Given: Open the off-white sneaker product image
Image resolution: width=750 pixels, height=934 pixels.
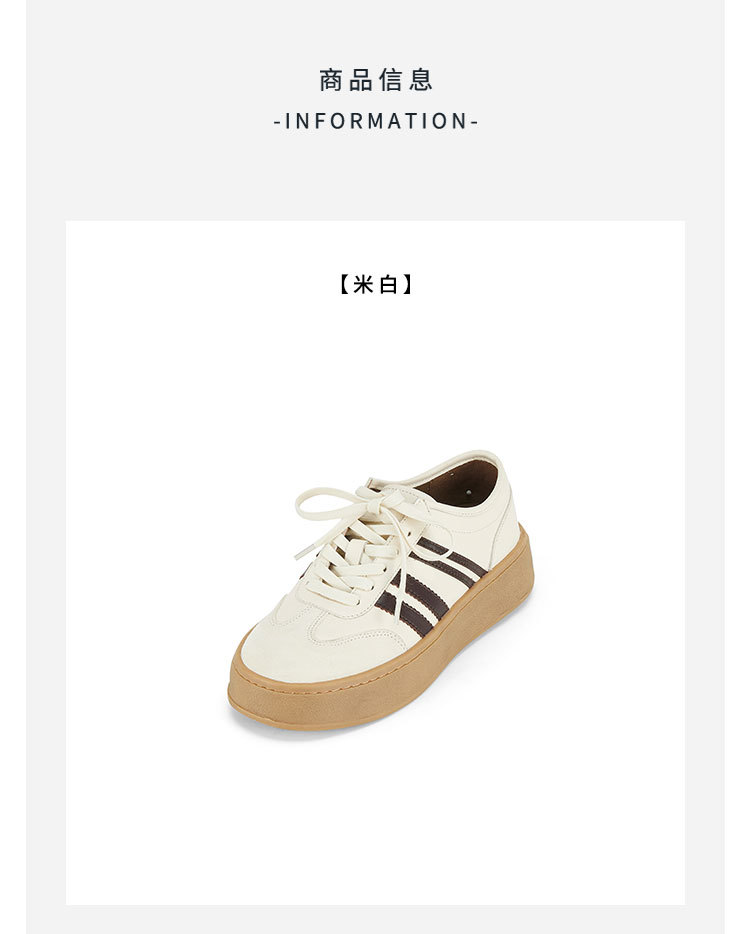Looking at the screenshot, I should [x=381, y=590].
